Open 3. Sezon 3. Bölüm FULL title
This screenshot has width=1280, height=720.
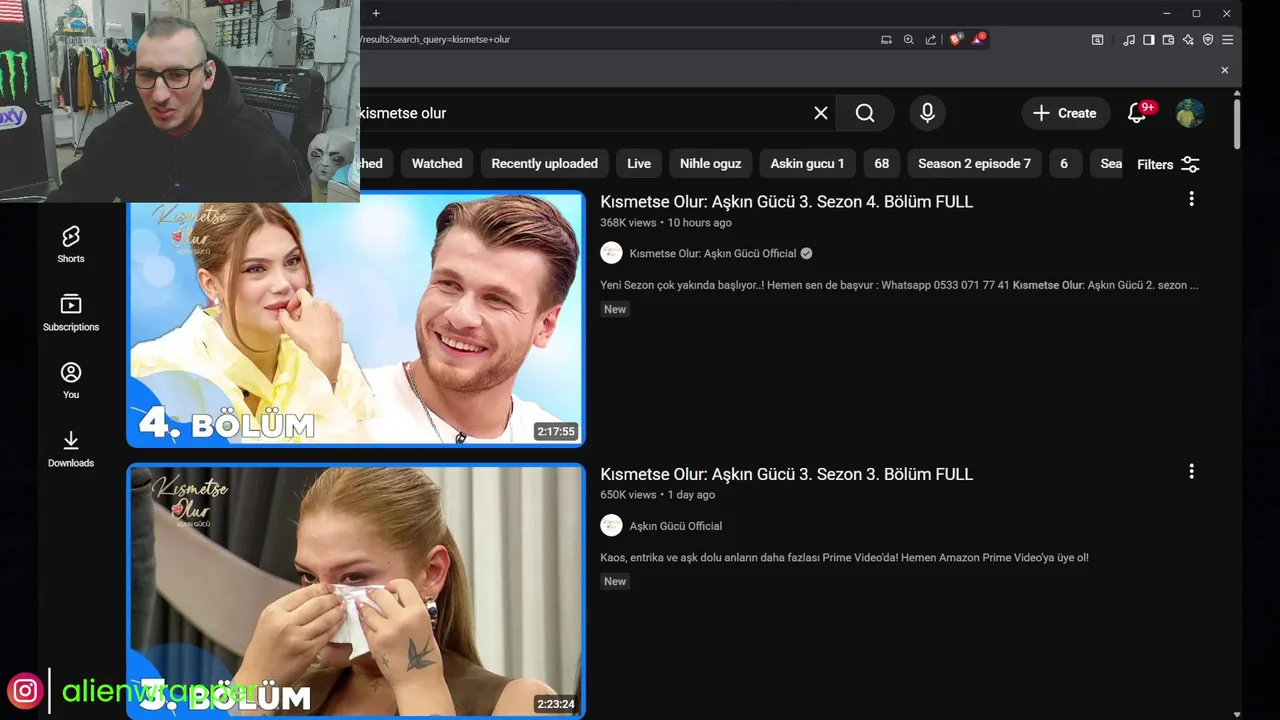[786, 474]
